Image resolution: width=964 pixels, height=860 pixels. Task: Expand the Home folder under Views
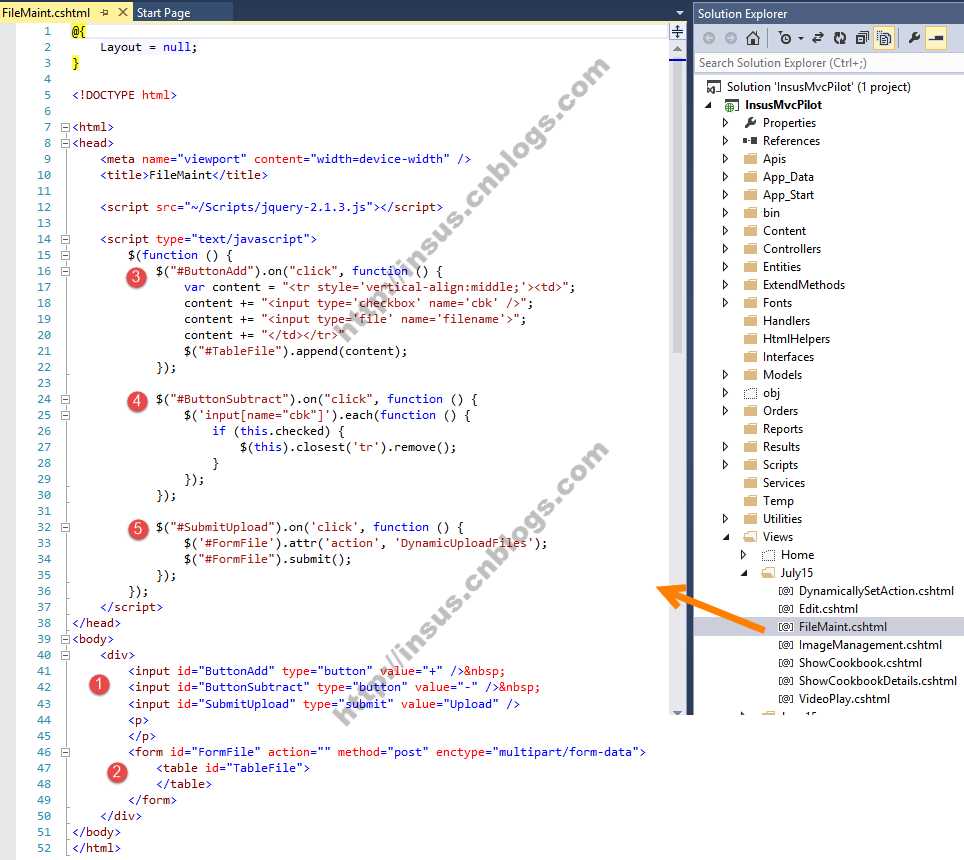pyautogui.click(x=743, y=555)
